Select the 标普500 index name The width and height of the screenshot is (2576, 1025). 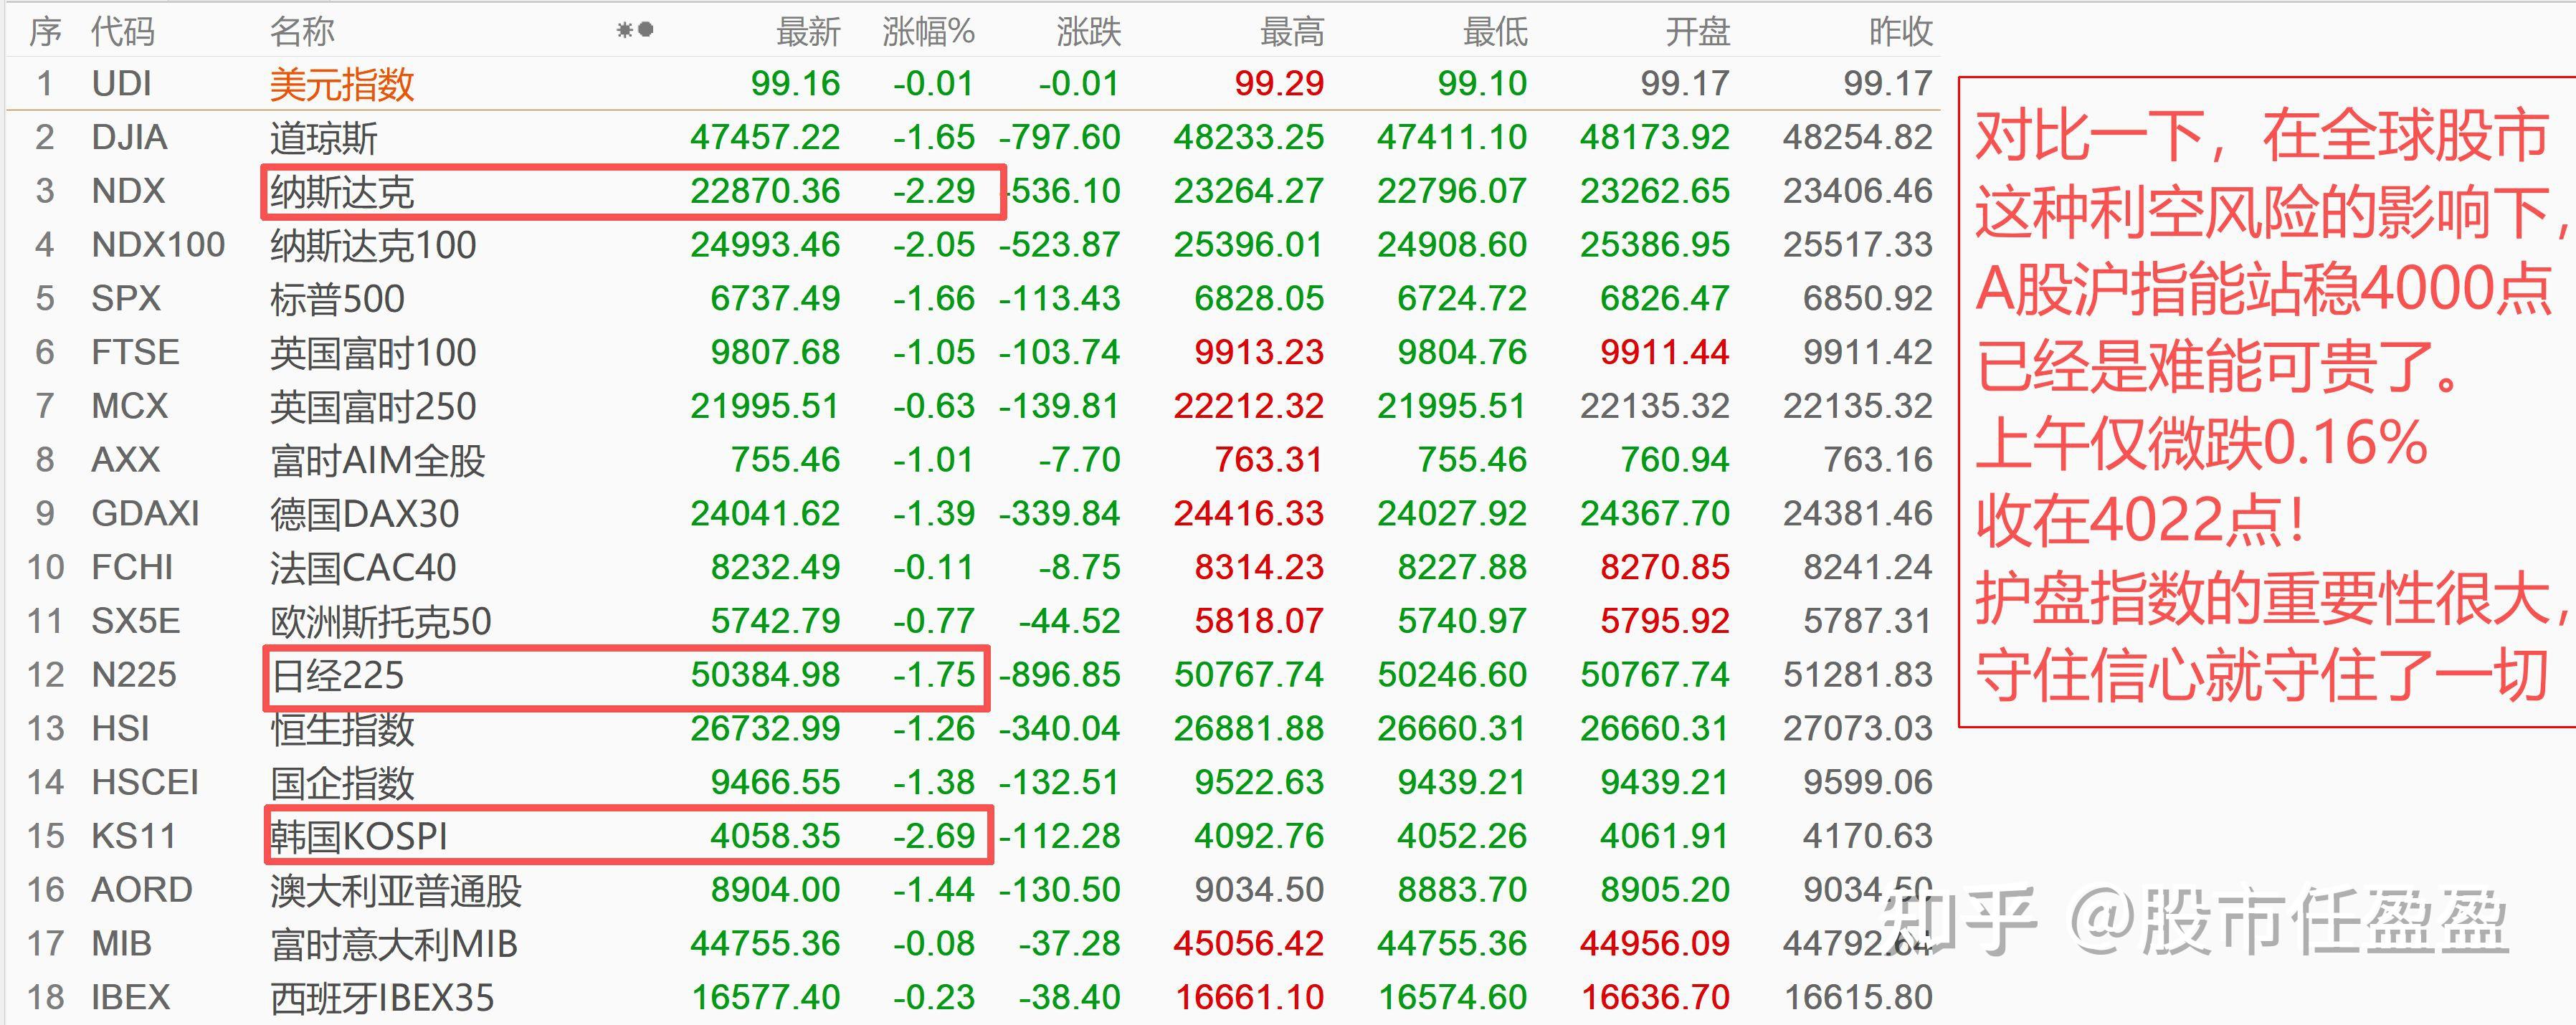coord(337,299)
